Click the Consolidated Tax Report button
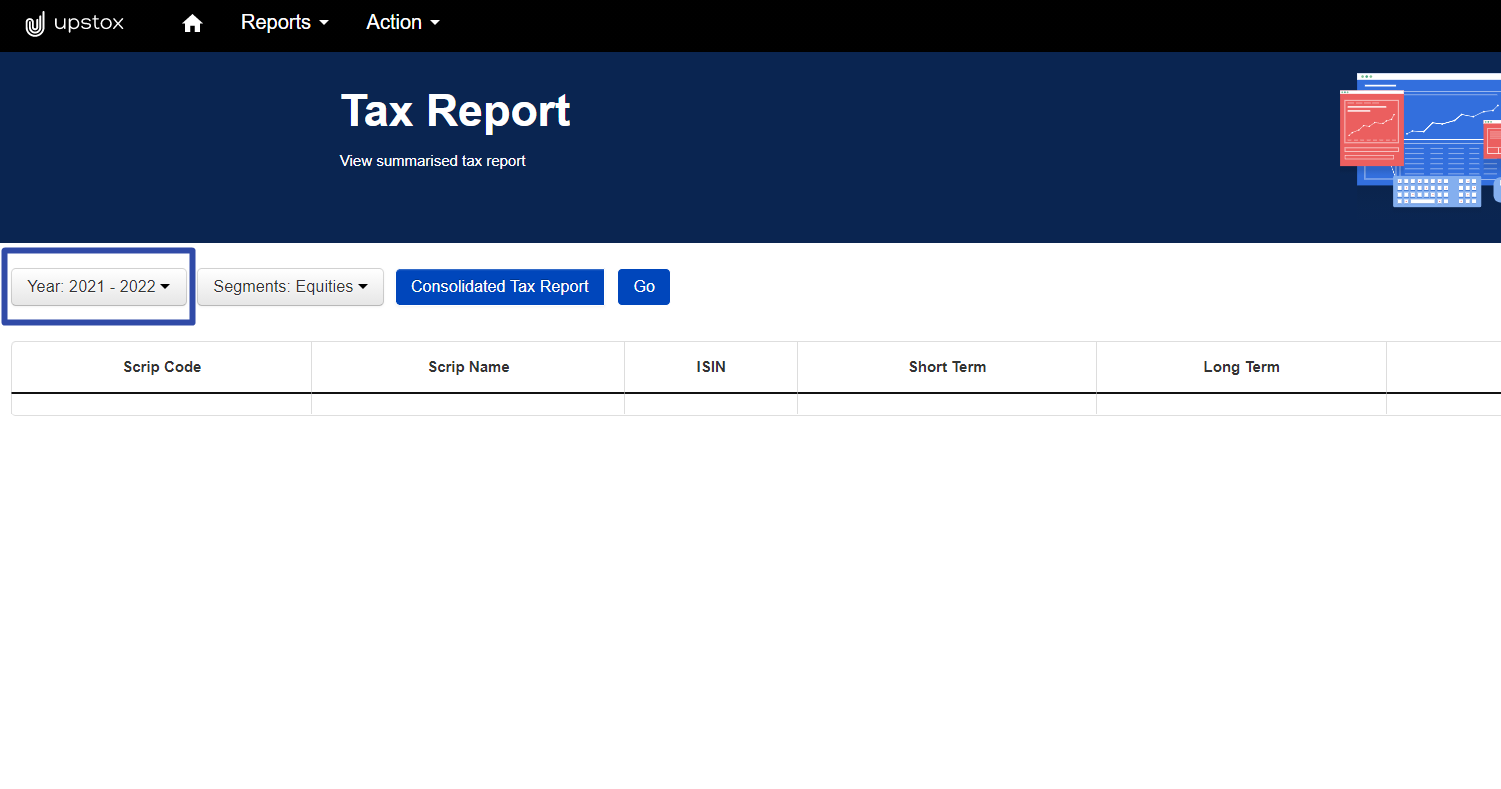The image size is (1501, 789). (500, 286)
